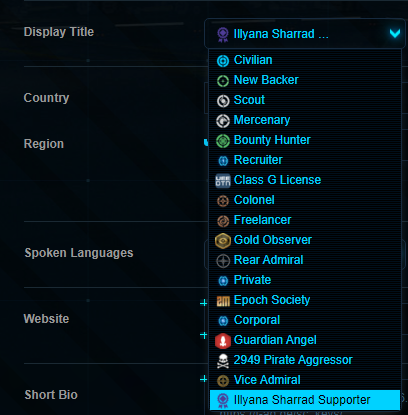Click the Epoch Society badge icon
The width and height of the screenshot is (408, 415).
coord(223,301)
